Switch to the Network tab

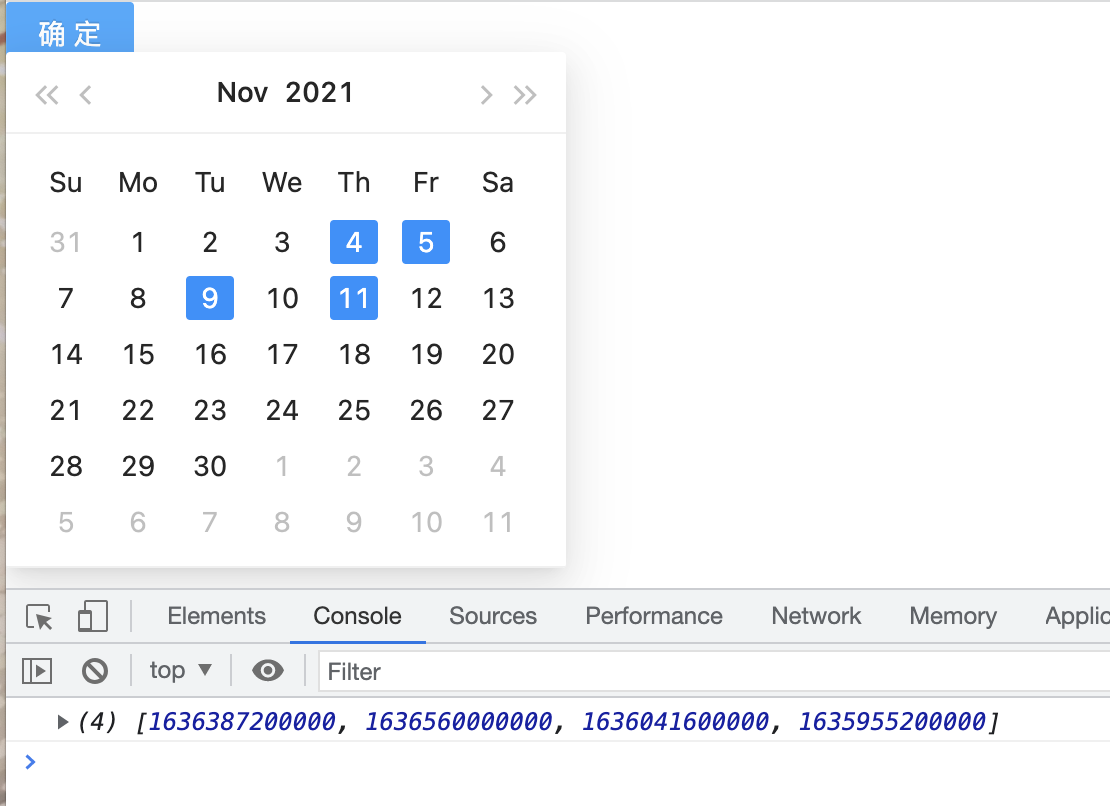pyautogui.click(x=816, y=616)
